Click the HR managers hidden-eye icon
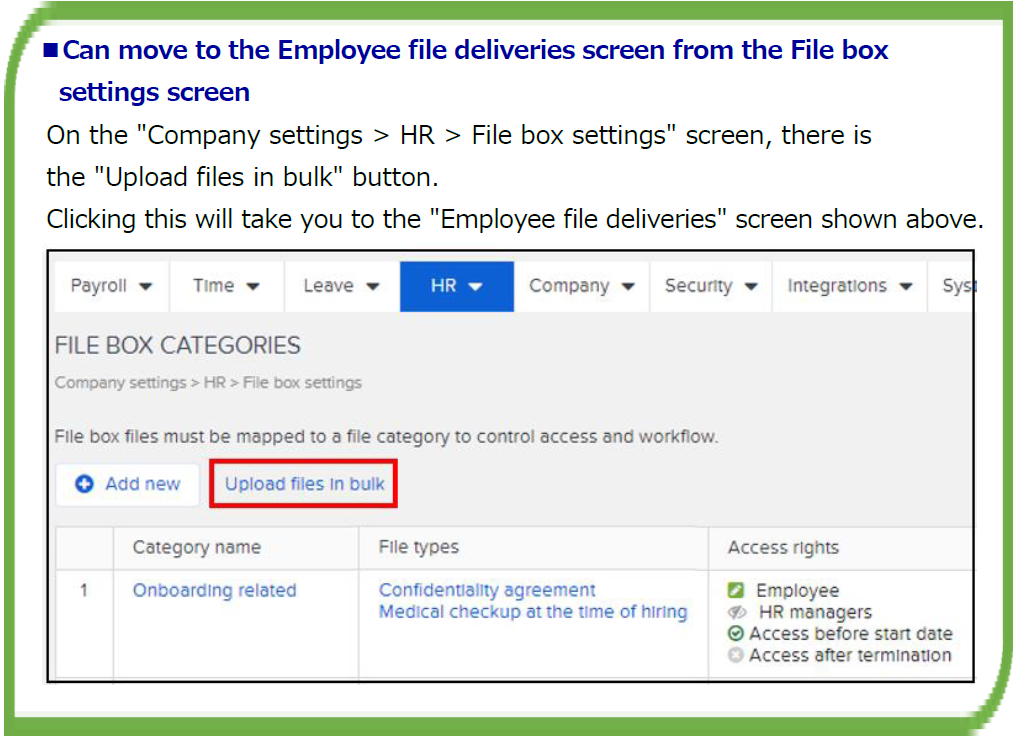 737,612
